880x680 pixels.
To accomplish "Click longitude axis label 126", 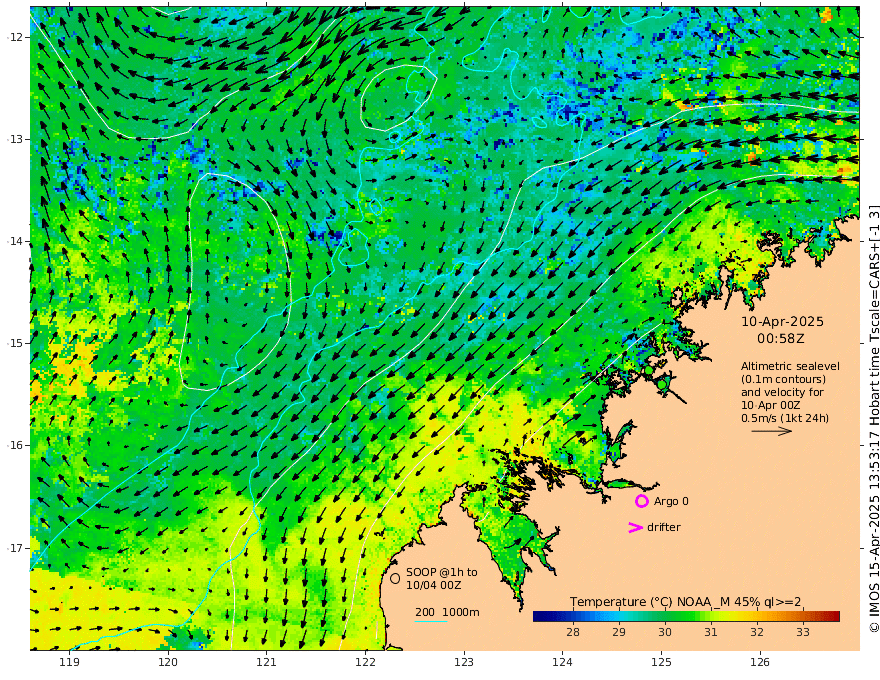I will tap(760, 662).
